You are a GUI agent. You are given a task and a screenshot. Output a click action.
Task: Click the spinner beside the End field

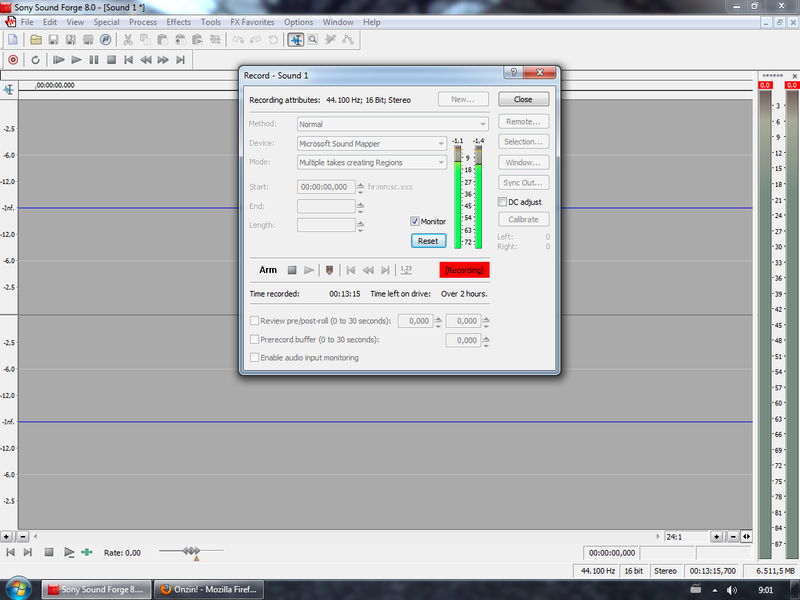(360, 207)
